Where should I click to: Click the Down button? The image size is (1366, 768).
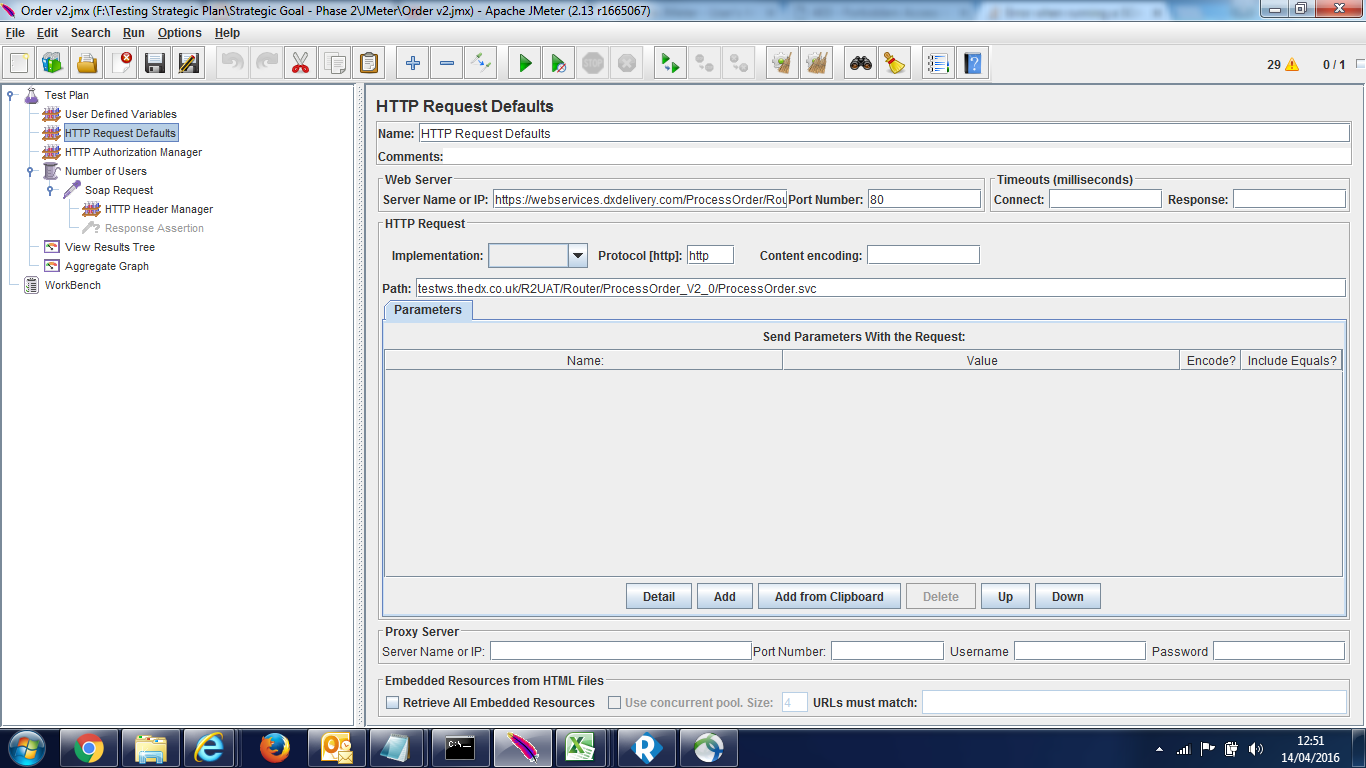point(1068,597)
